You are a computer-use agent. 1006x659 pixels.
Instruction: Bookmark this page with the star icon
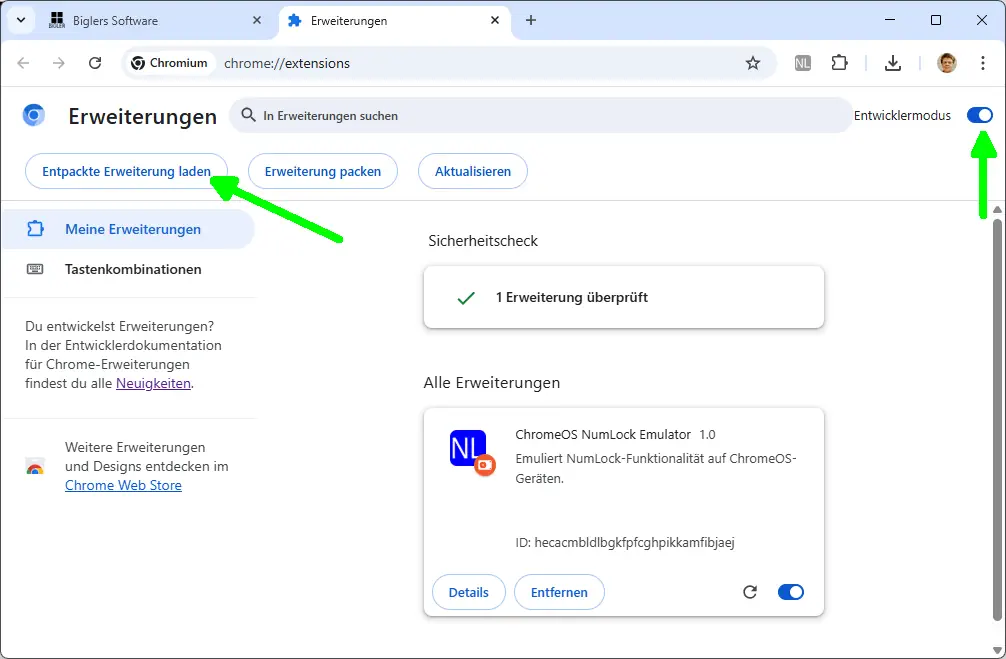(753, 63)
